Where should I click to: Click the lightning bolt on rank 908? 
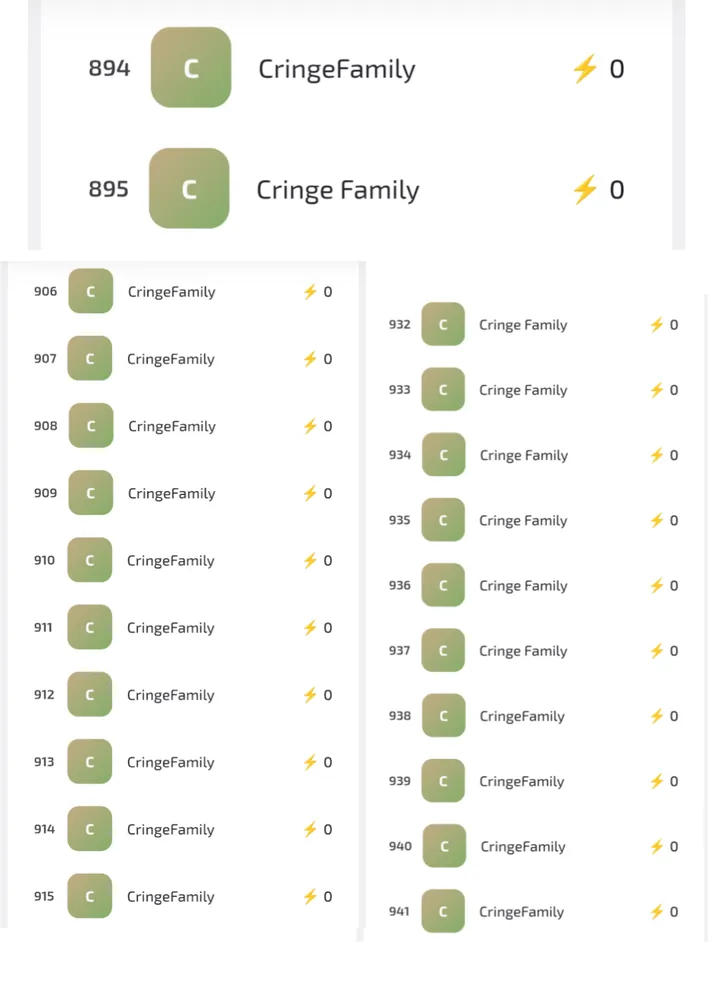point(310,426)
